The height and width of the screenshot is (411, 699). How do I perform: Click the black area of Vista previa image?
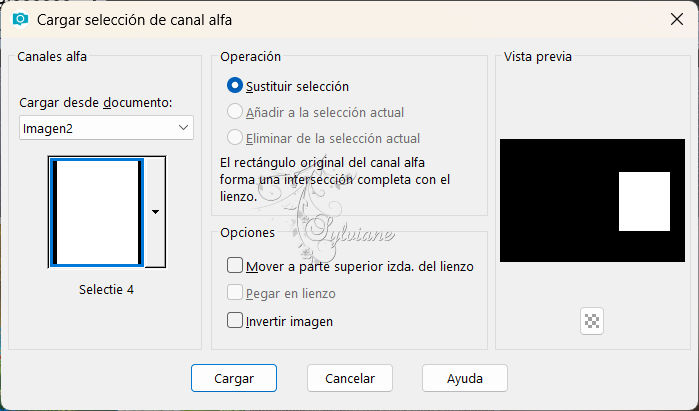click(x=557, y=201)
